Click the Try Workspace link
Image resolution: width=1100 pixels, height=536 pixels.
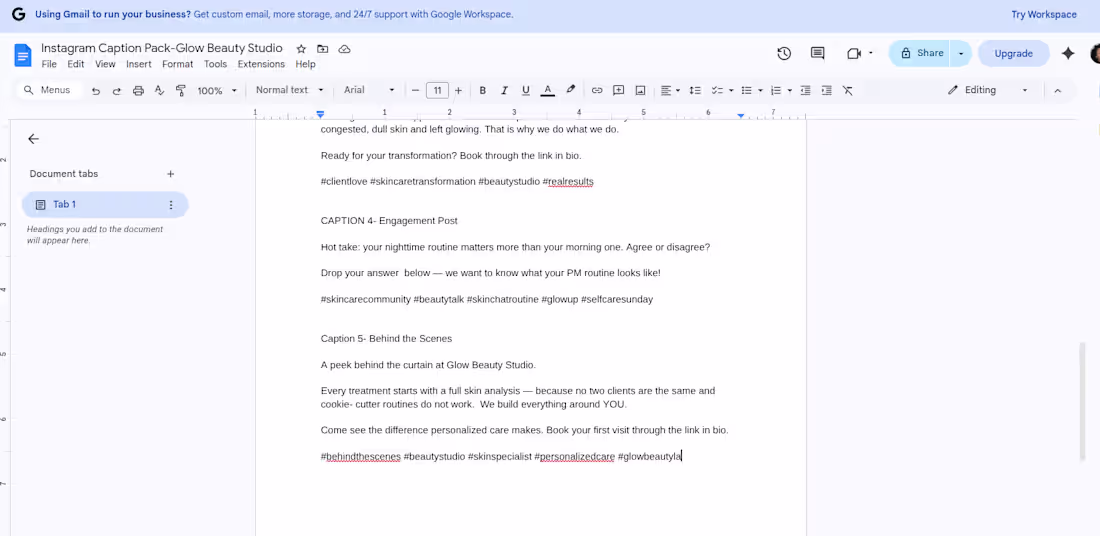[x=1044, y=15]
